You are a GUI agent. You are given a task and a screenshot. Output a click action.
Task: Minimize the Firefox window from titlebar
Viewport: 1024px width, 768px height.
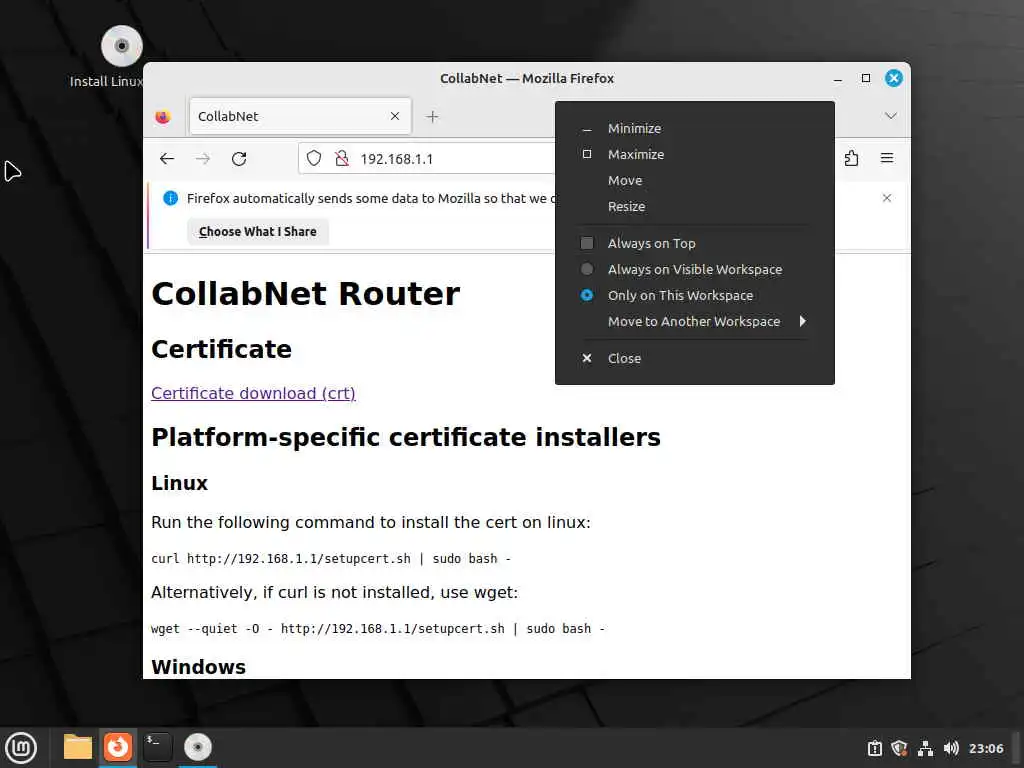[838, 79]
